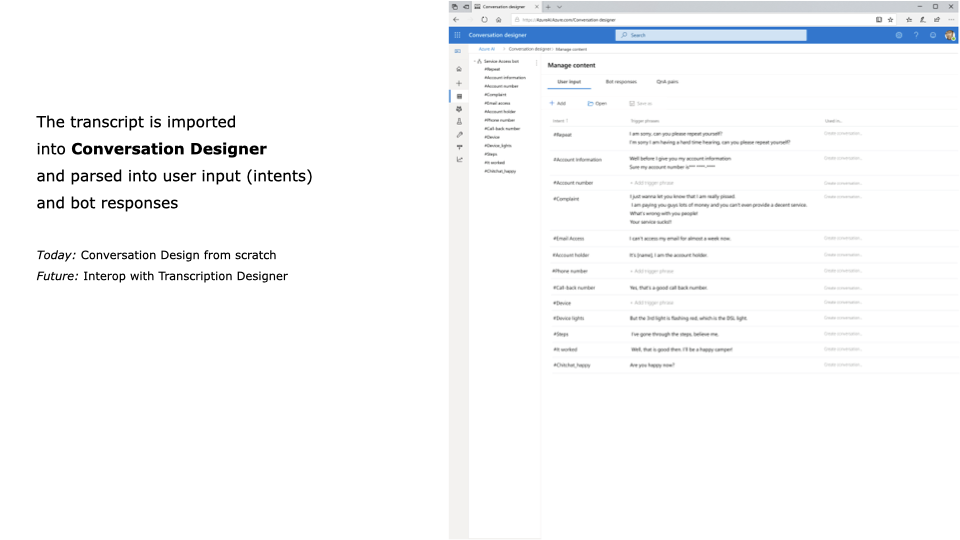Select the #Email Access table intent

point(569,239)
